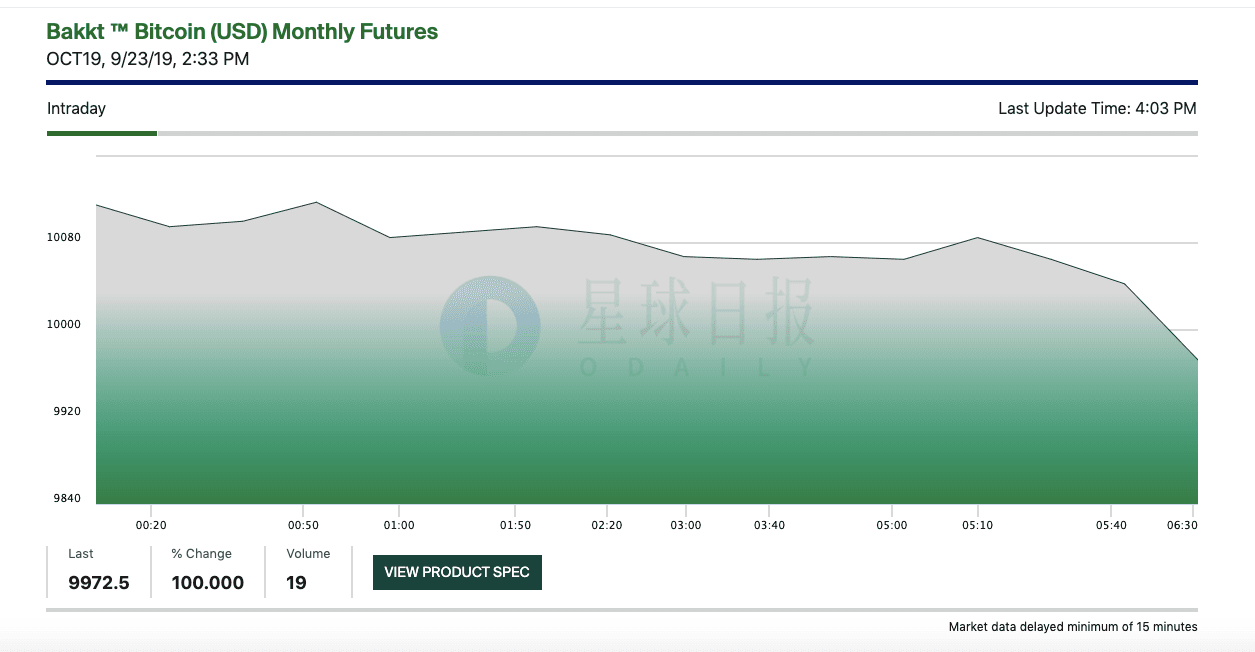This screenshot has height=652, width=1255.
Task: Click the 01:00 time axis label
Action: tap(399, 524)
